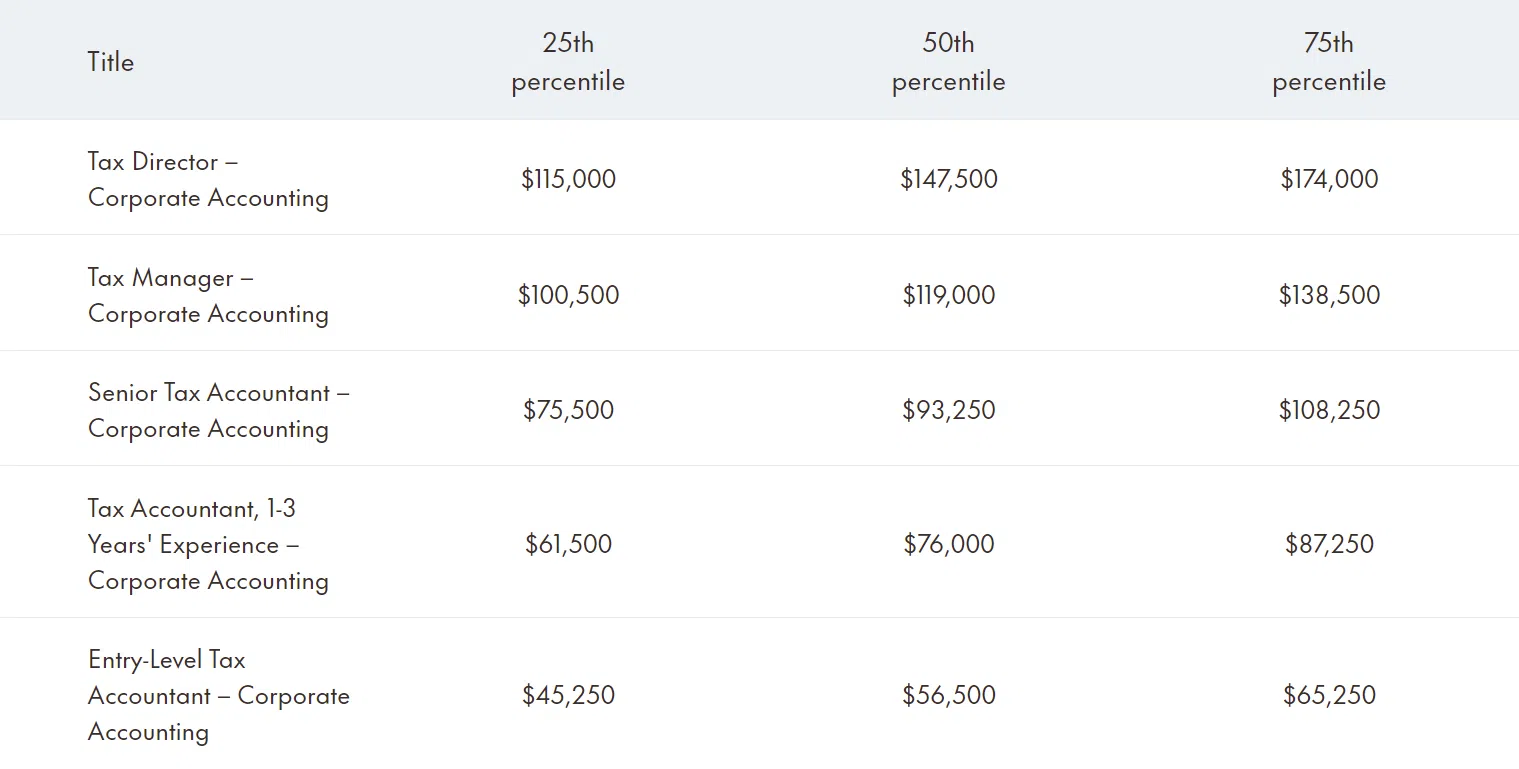This screenshot has width=1519, height=769.
Task: Click the $174,000 salary value
Action: [x=1329, y=180]
